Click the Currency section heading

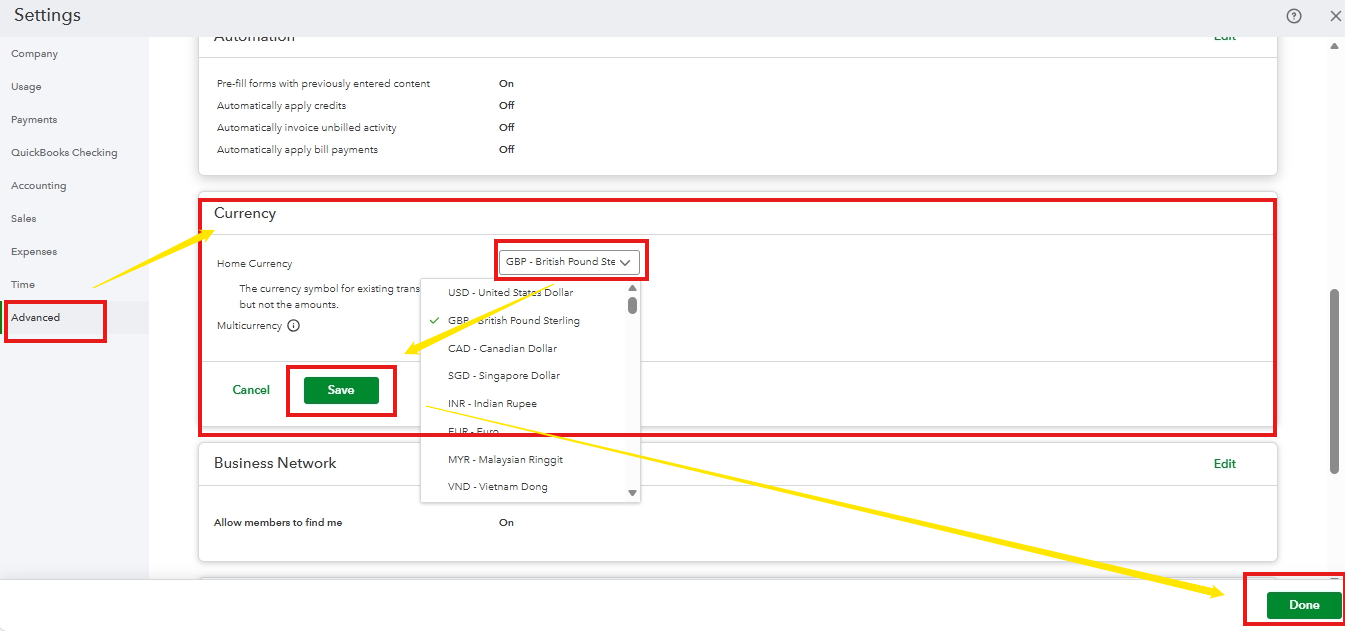pos(245,213)
